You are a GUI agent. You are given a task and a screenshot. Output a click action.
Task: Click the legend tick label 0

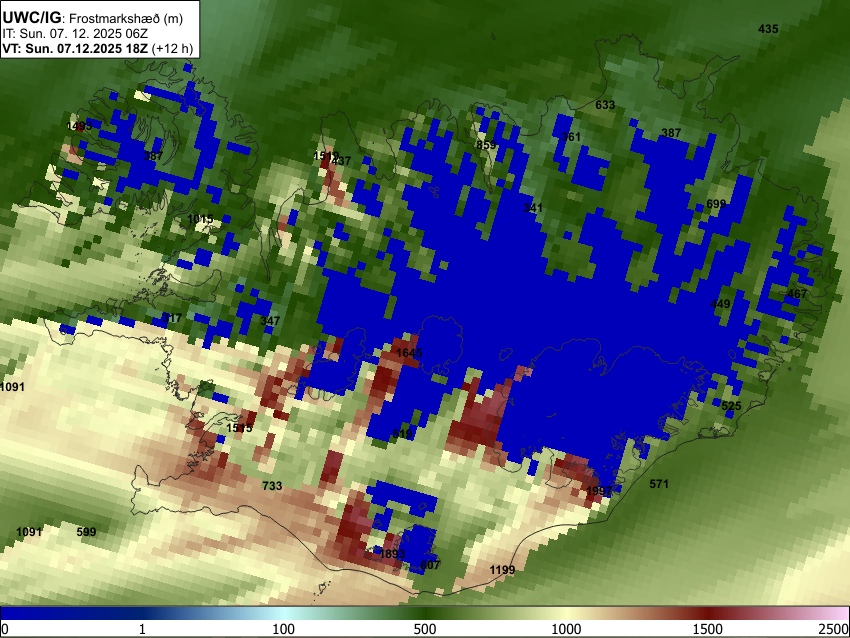pos(5,629)
